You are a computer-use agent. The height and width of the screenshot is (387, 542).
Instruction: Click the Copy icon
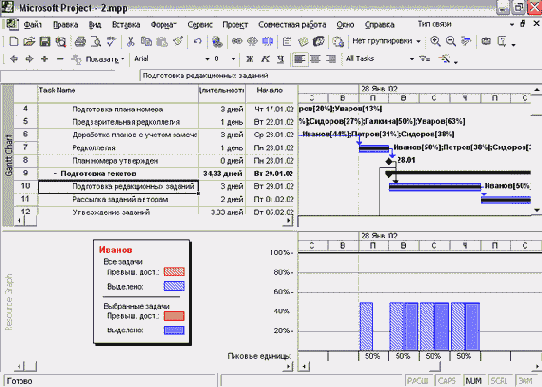[146, 42]
